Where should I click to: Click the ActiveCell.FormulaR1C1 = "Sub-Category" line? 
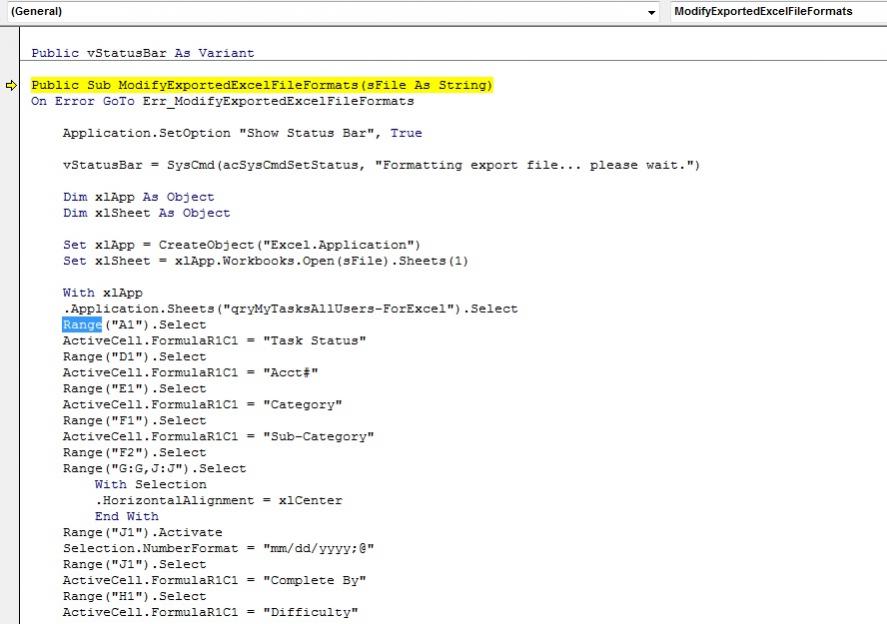click(218, 437)
